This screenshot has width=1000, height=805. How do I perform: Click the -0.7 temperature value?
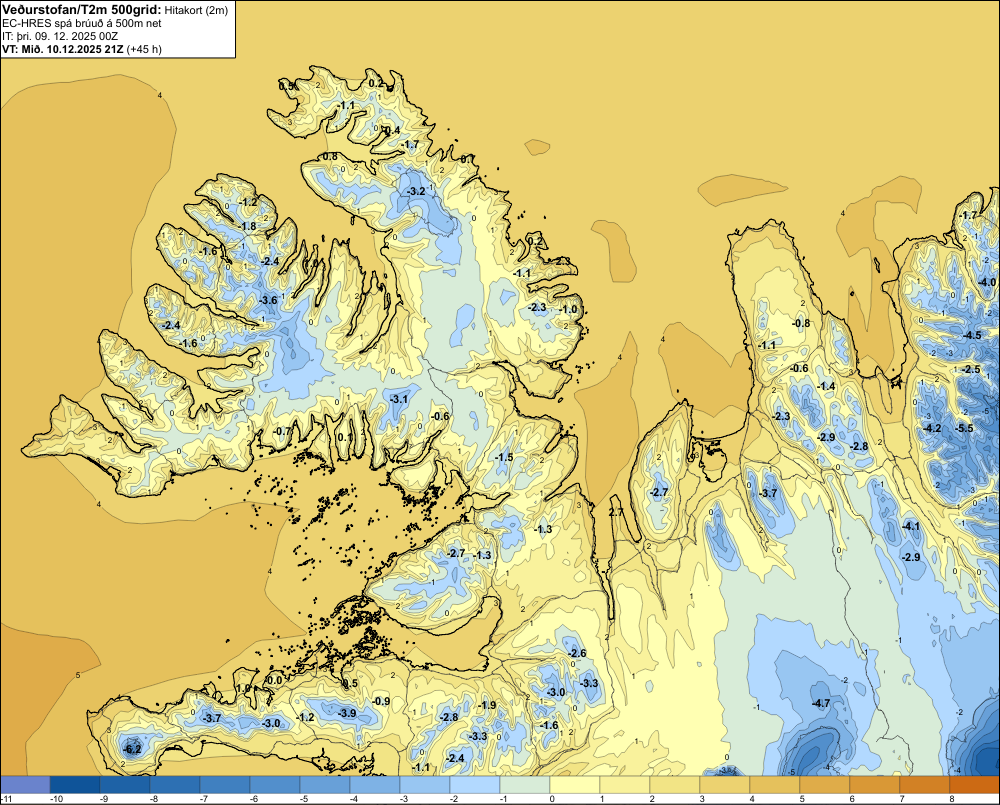tap(282, 431)
